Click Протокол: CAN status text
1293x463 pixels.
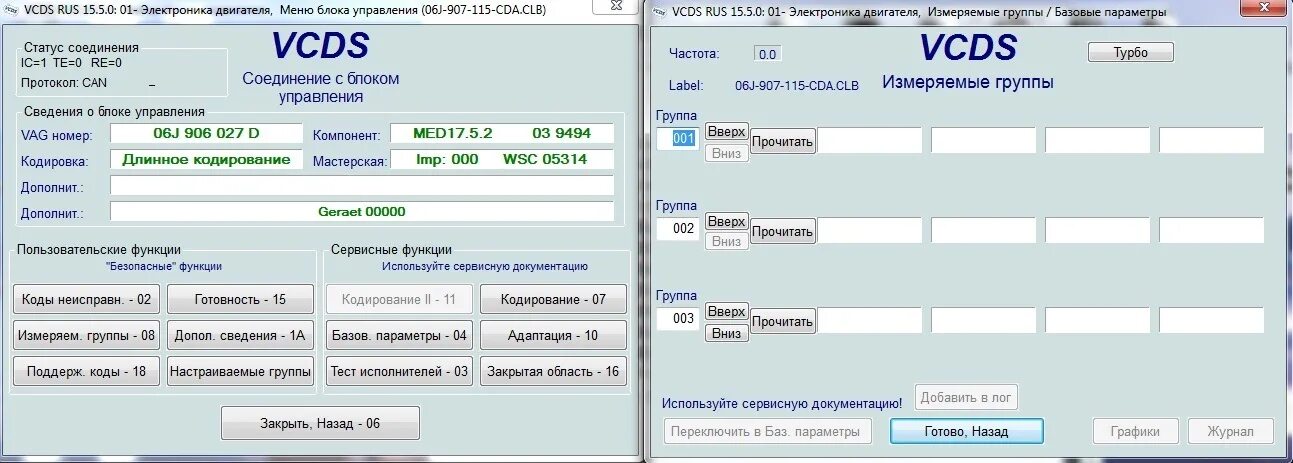click(64, 82)
